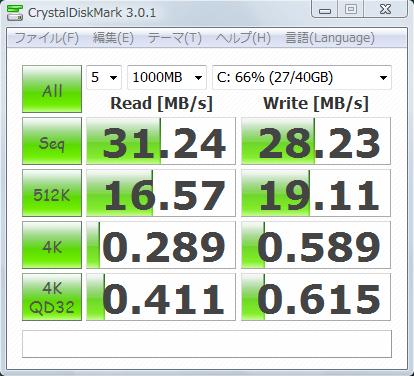Click the 4K read result 0.289
Image resolution: width=414 pixels, height=376 pixels.
[x=161, y=245]
